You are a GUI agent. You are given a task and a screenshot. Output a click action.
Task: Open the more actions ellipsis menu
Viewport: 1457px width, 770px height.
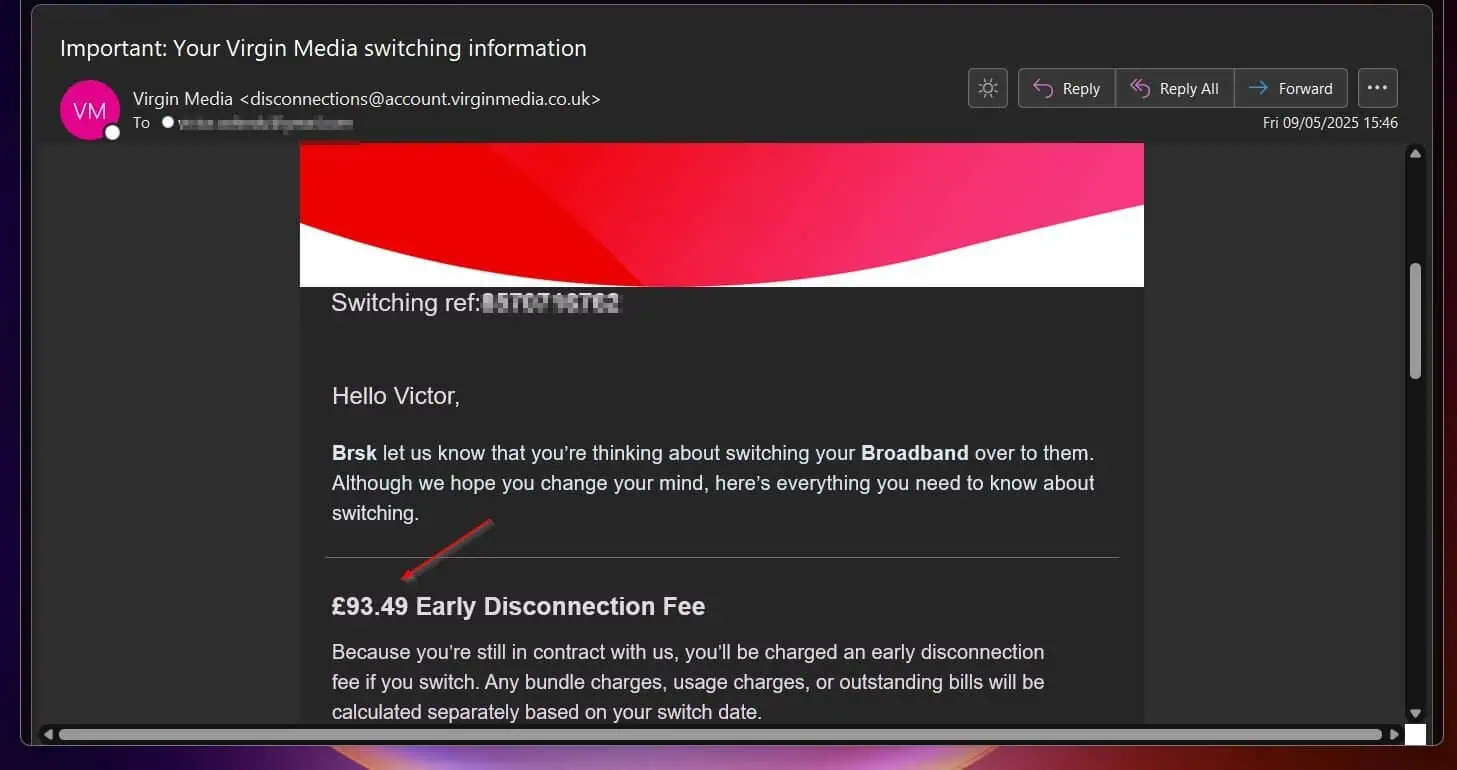(x=1377, y=88)
